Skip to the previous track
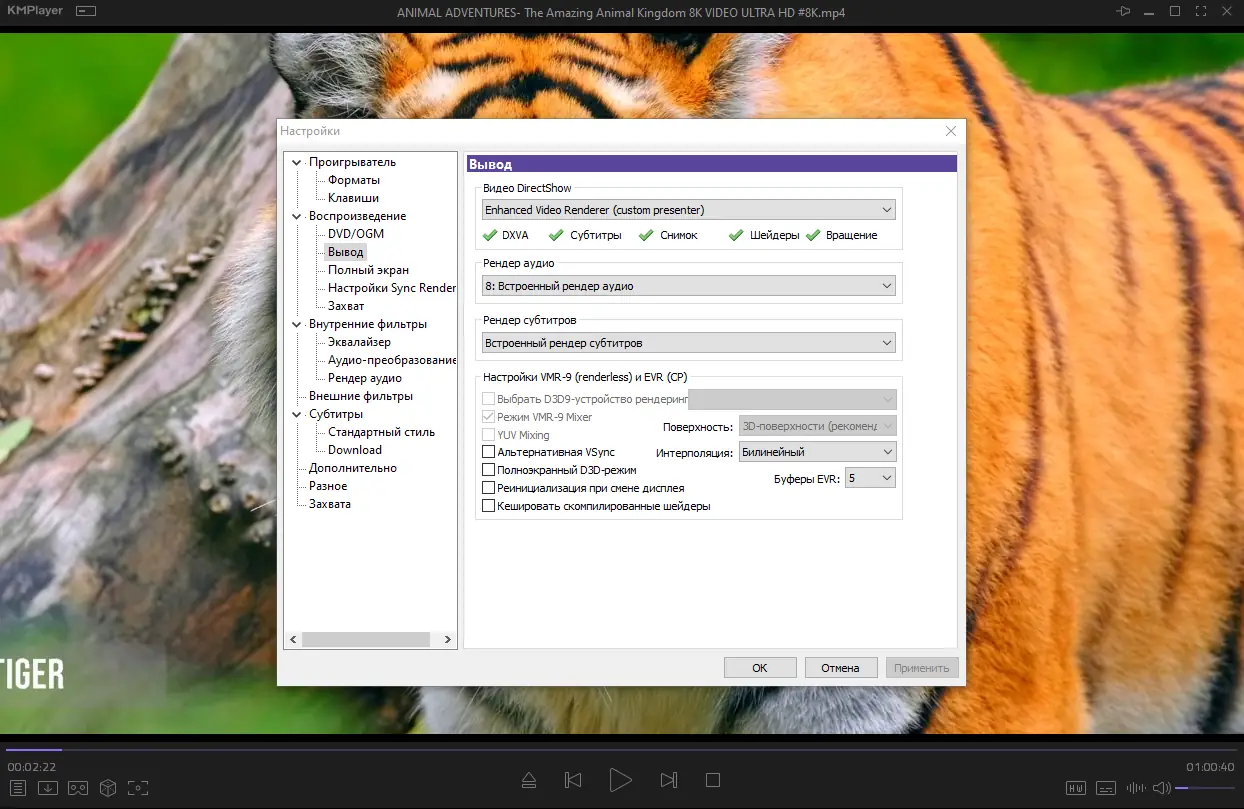 coord(573,780)
